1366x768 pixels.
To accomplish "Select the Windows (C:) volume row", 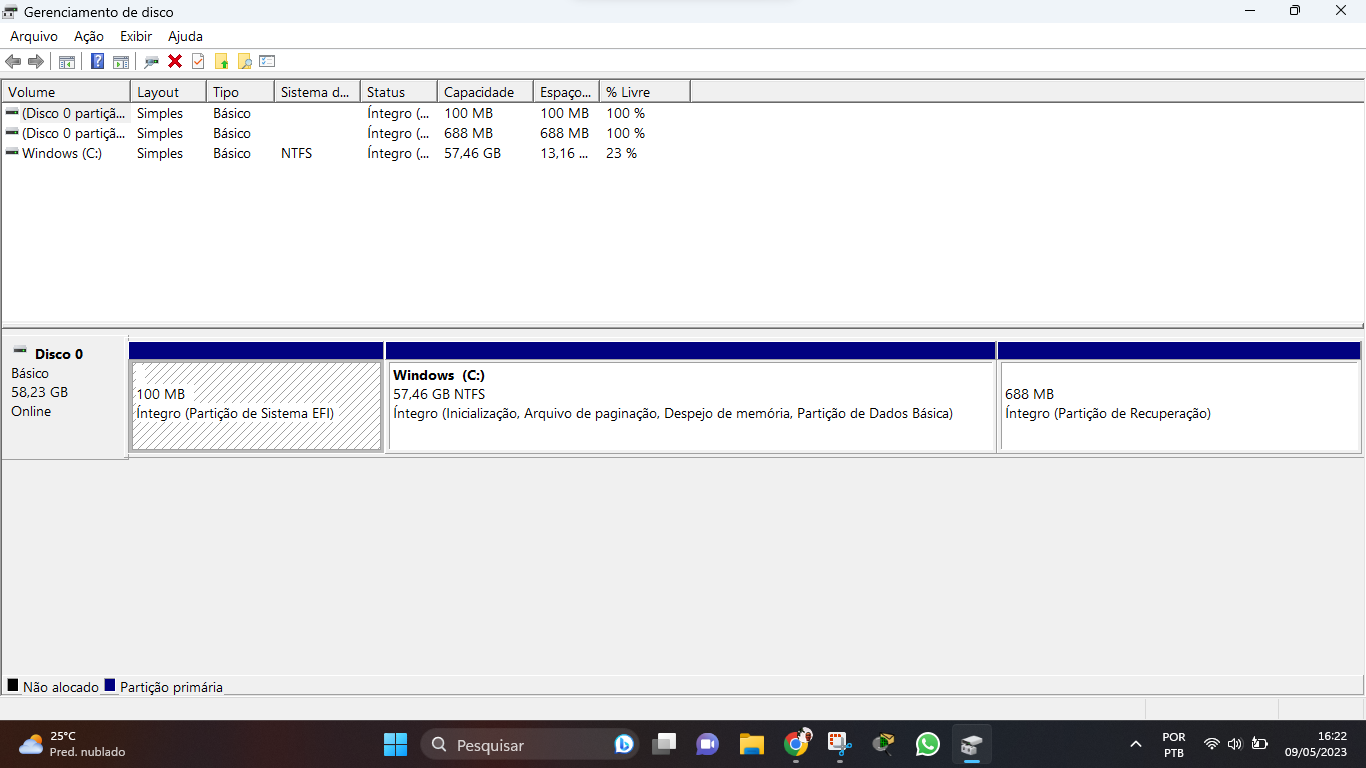I will (x=346, y=153).
